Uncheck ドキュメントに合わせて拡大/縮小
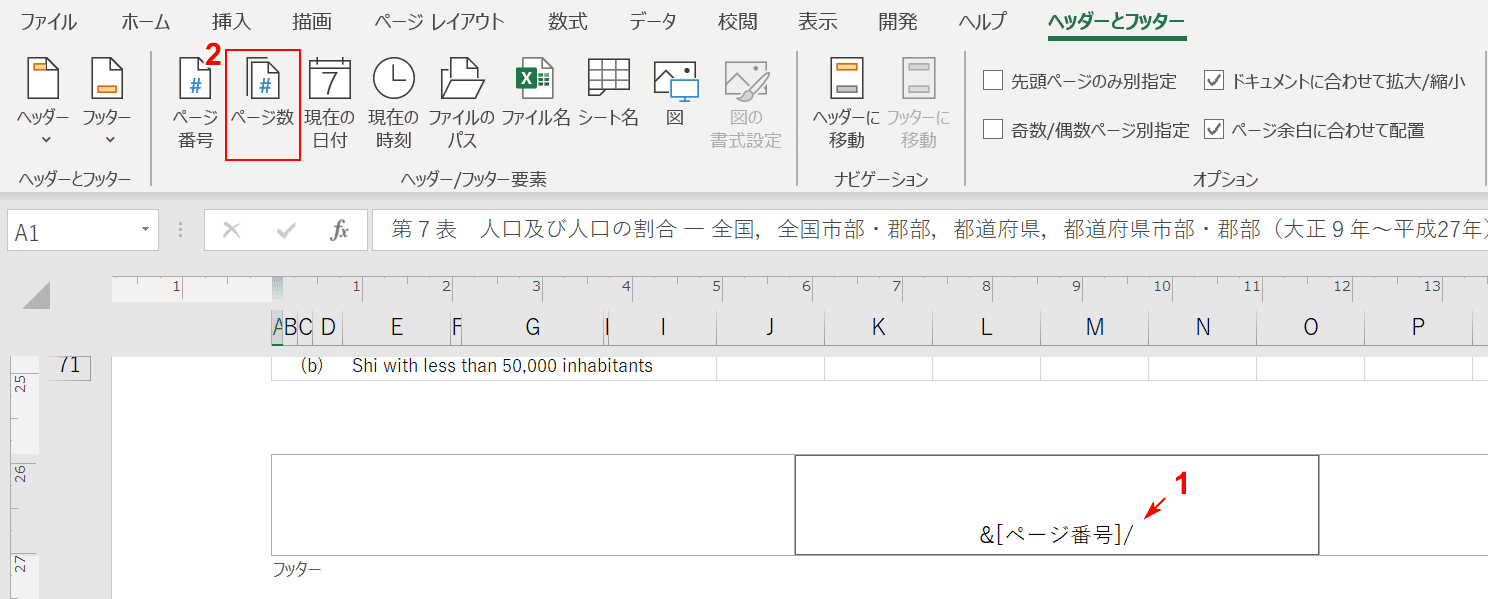Viewport: 1488px width, 599px height. [1214, 81]
